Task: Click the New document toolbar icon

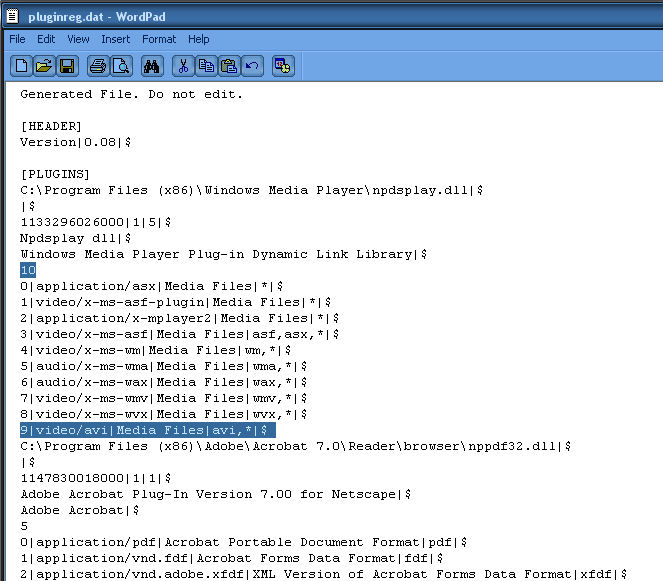Action: pyautogui.click(x=21, y=66)
